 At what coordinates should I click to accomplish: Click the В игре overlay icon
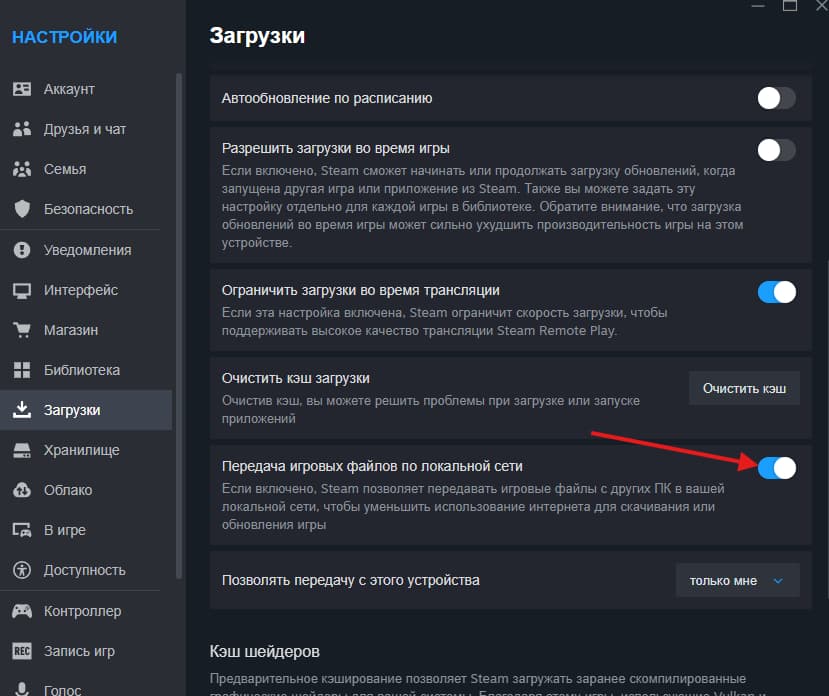[x=22, y=530]
